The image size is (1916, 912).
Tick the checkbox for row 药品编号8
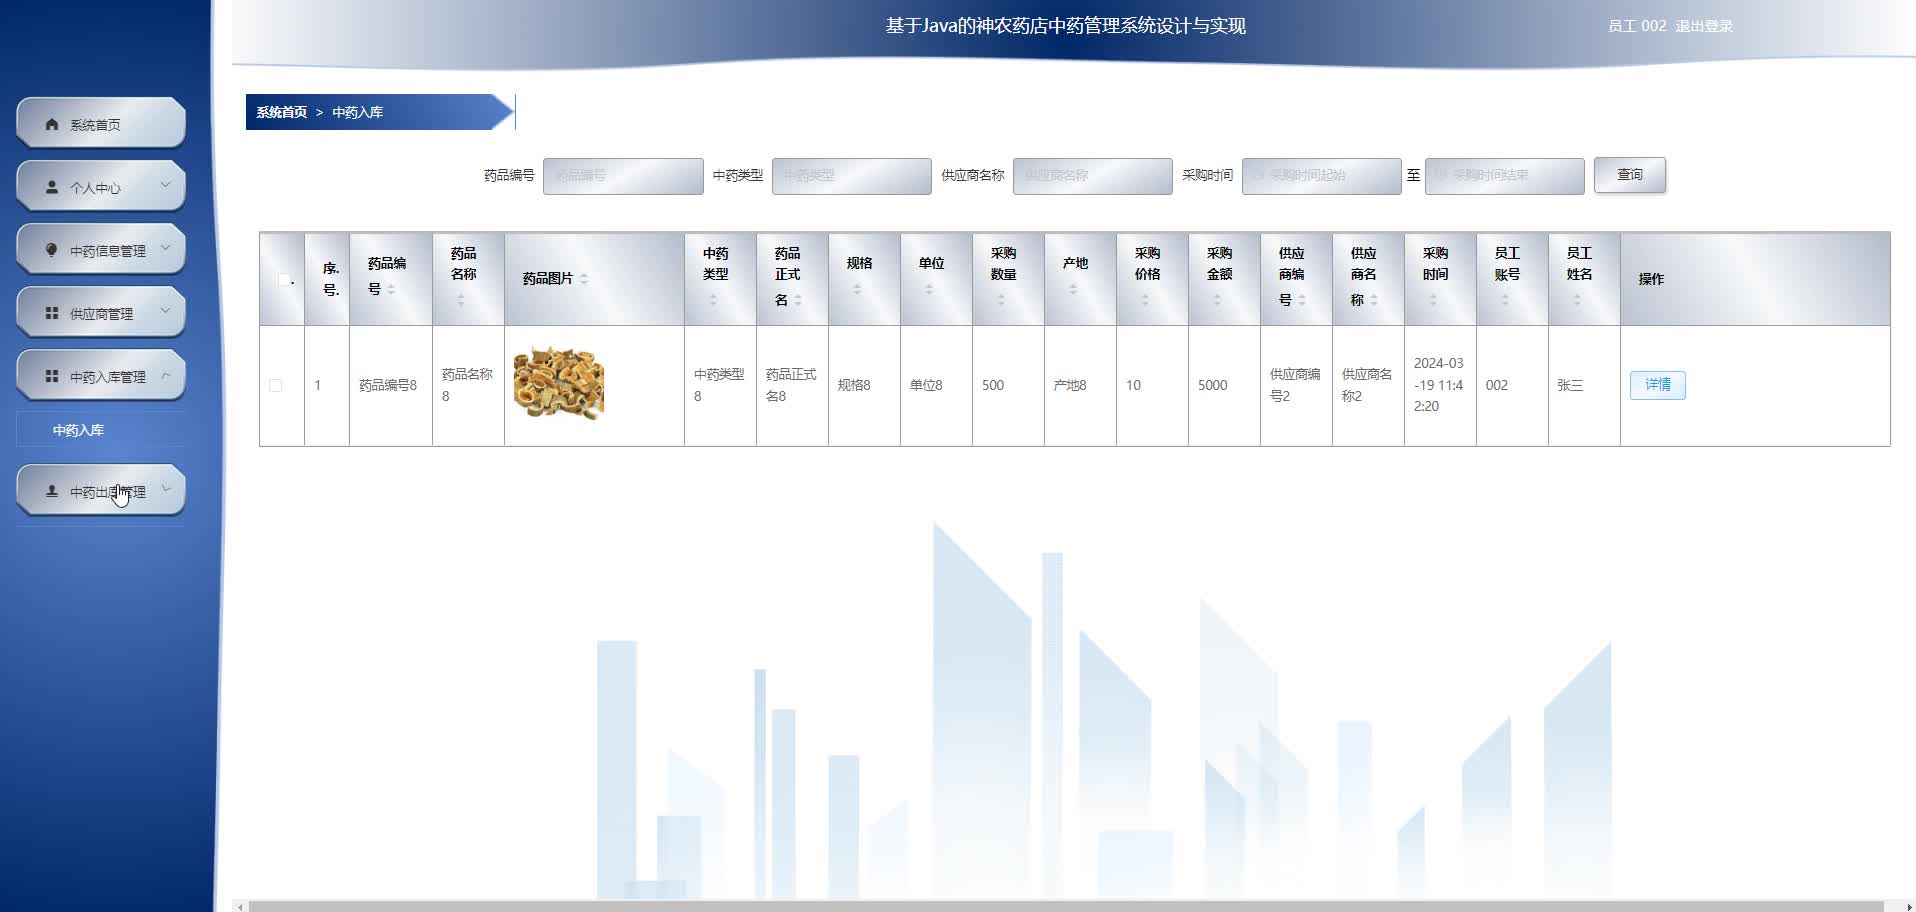tap(276, 386)
